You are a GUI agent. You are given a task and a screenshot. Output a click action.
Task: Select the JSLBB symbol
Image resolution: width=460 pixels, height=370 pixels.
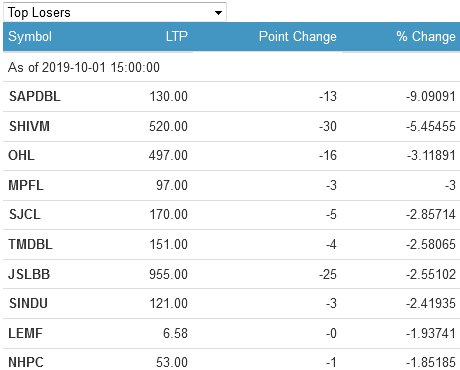[x=29, y=274]
